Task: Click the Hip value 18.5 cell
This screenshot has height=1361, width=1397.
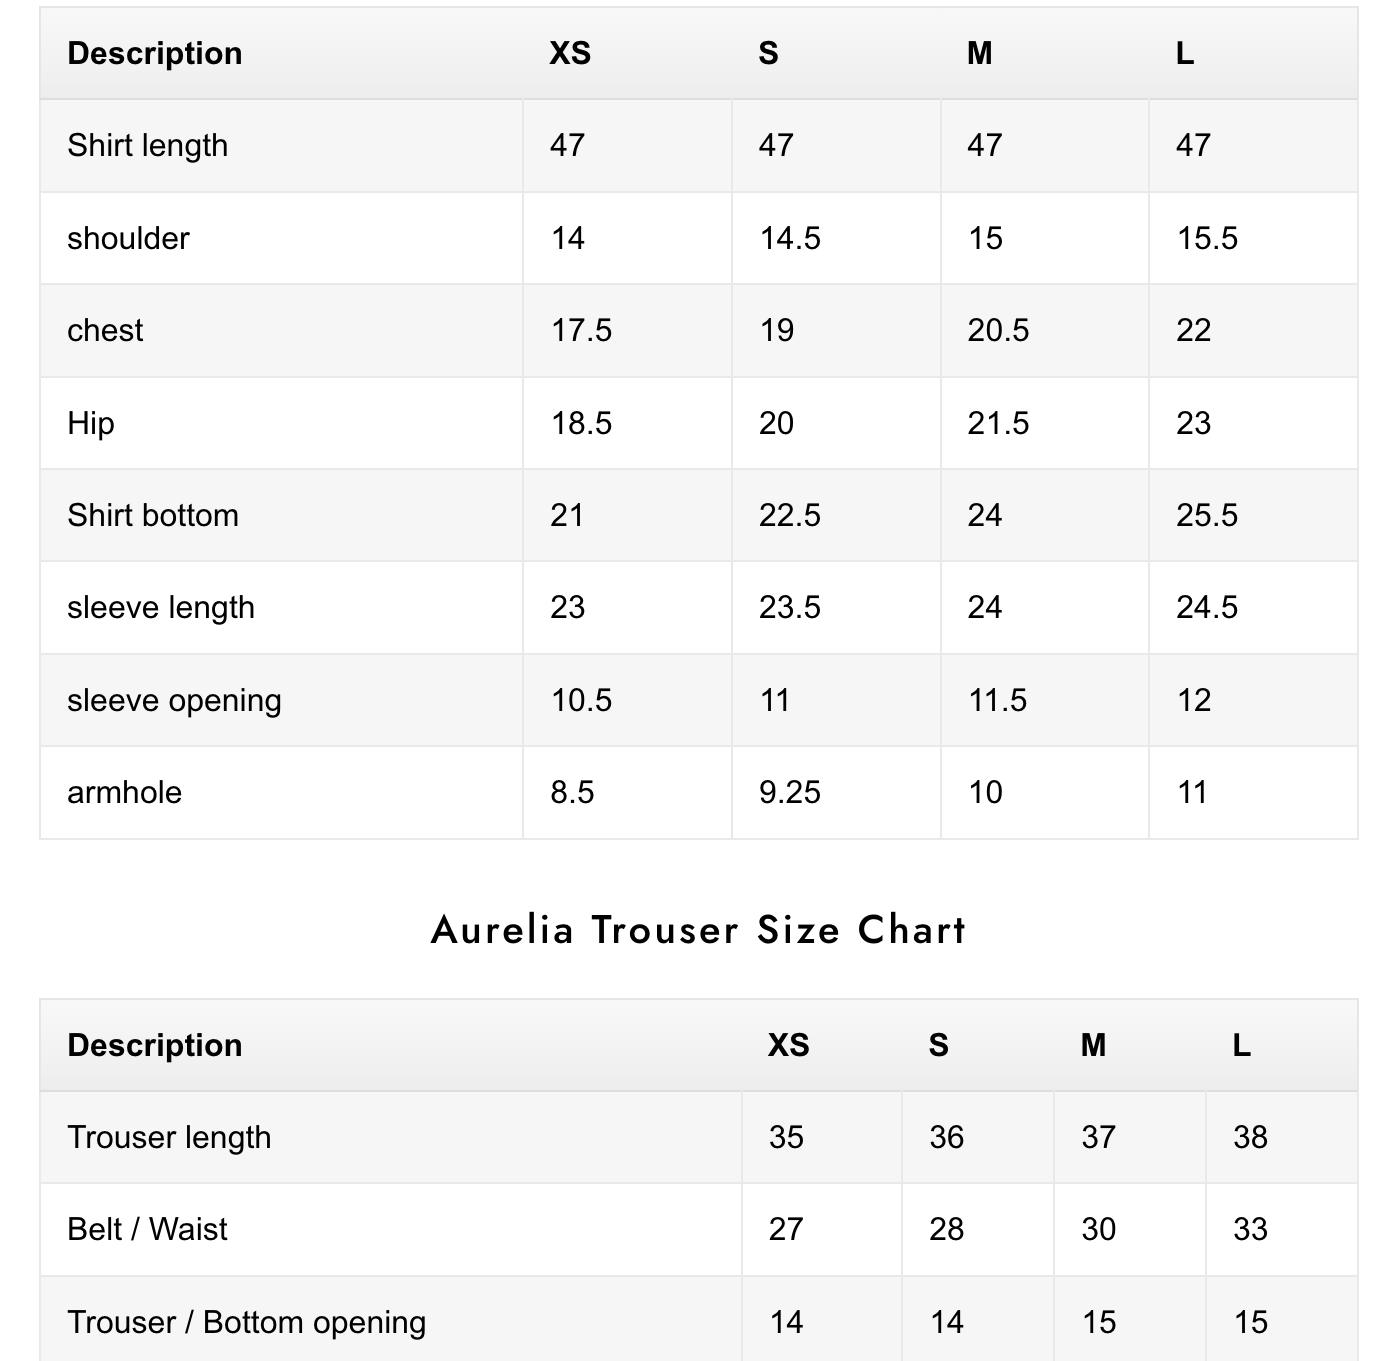Action: coord(581,424)
